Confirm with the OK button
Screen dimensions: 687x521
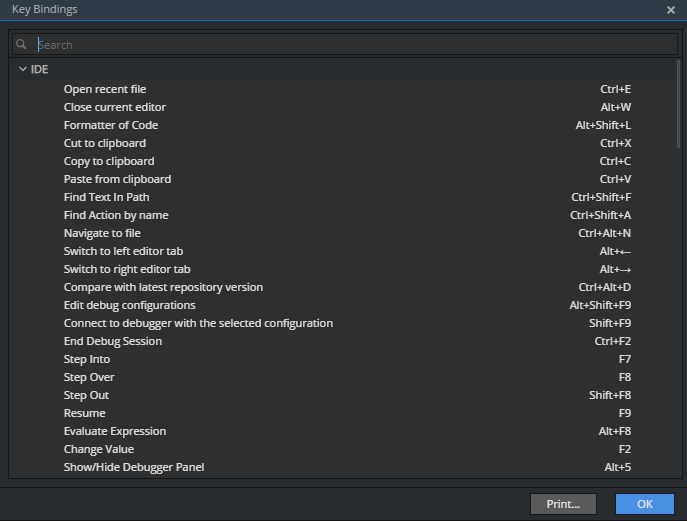pyautogui.click(x=645, y=504)
